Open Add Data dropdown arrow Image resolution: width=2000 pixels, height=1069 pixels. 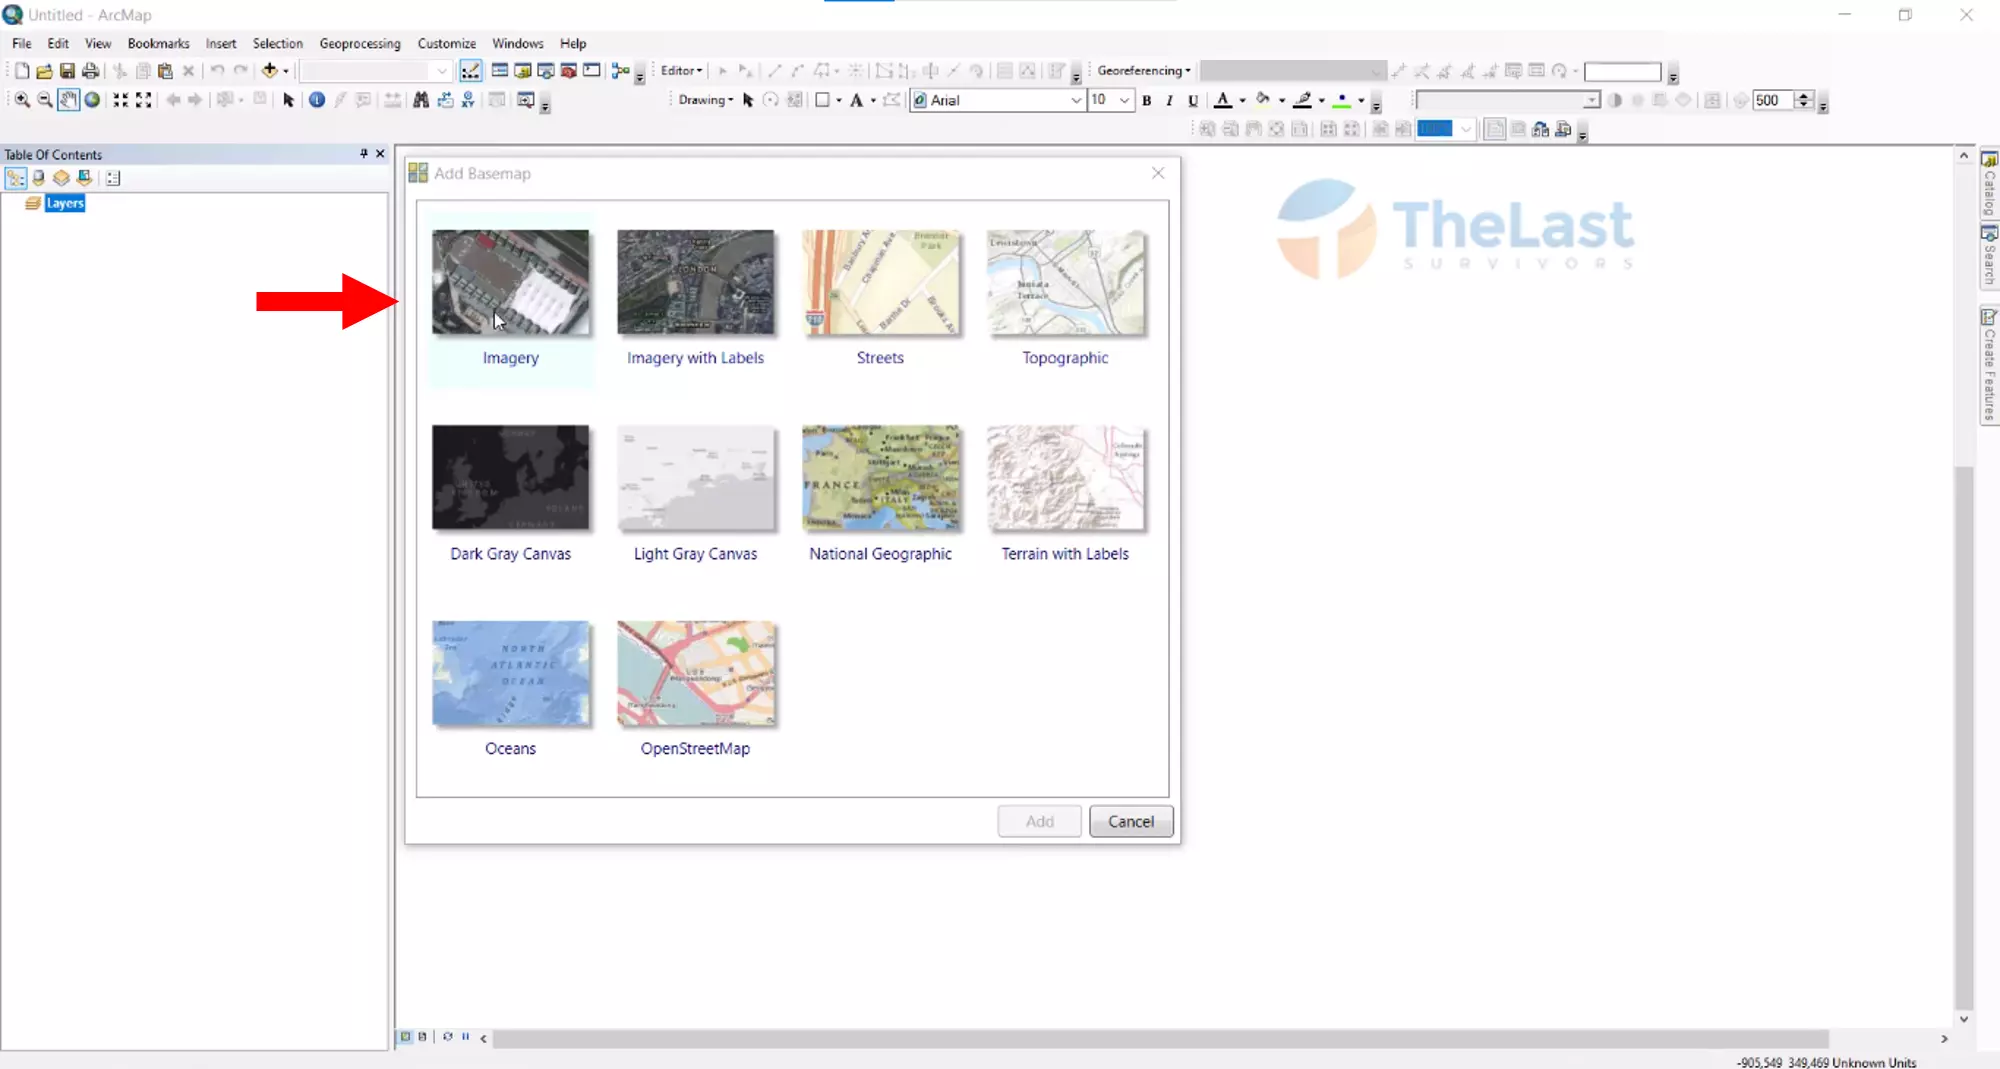click(x=286, y=71)
